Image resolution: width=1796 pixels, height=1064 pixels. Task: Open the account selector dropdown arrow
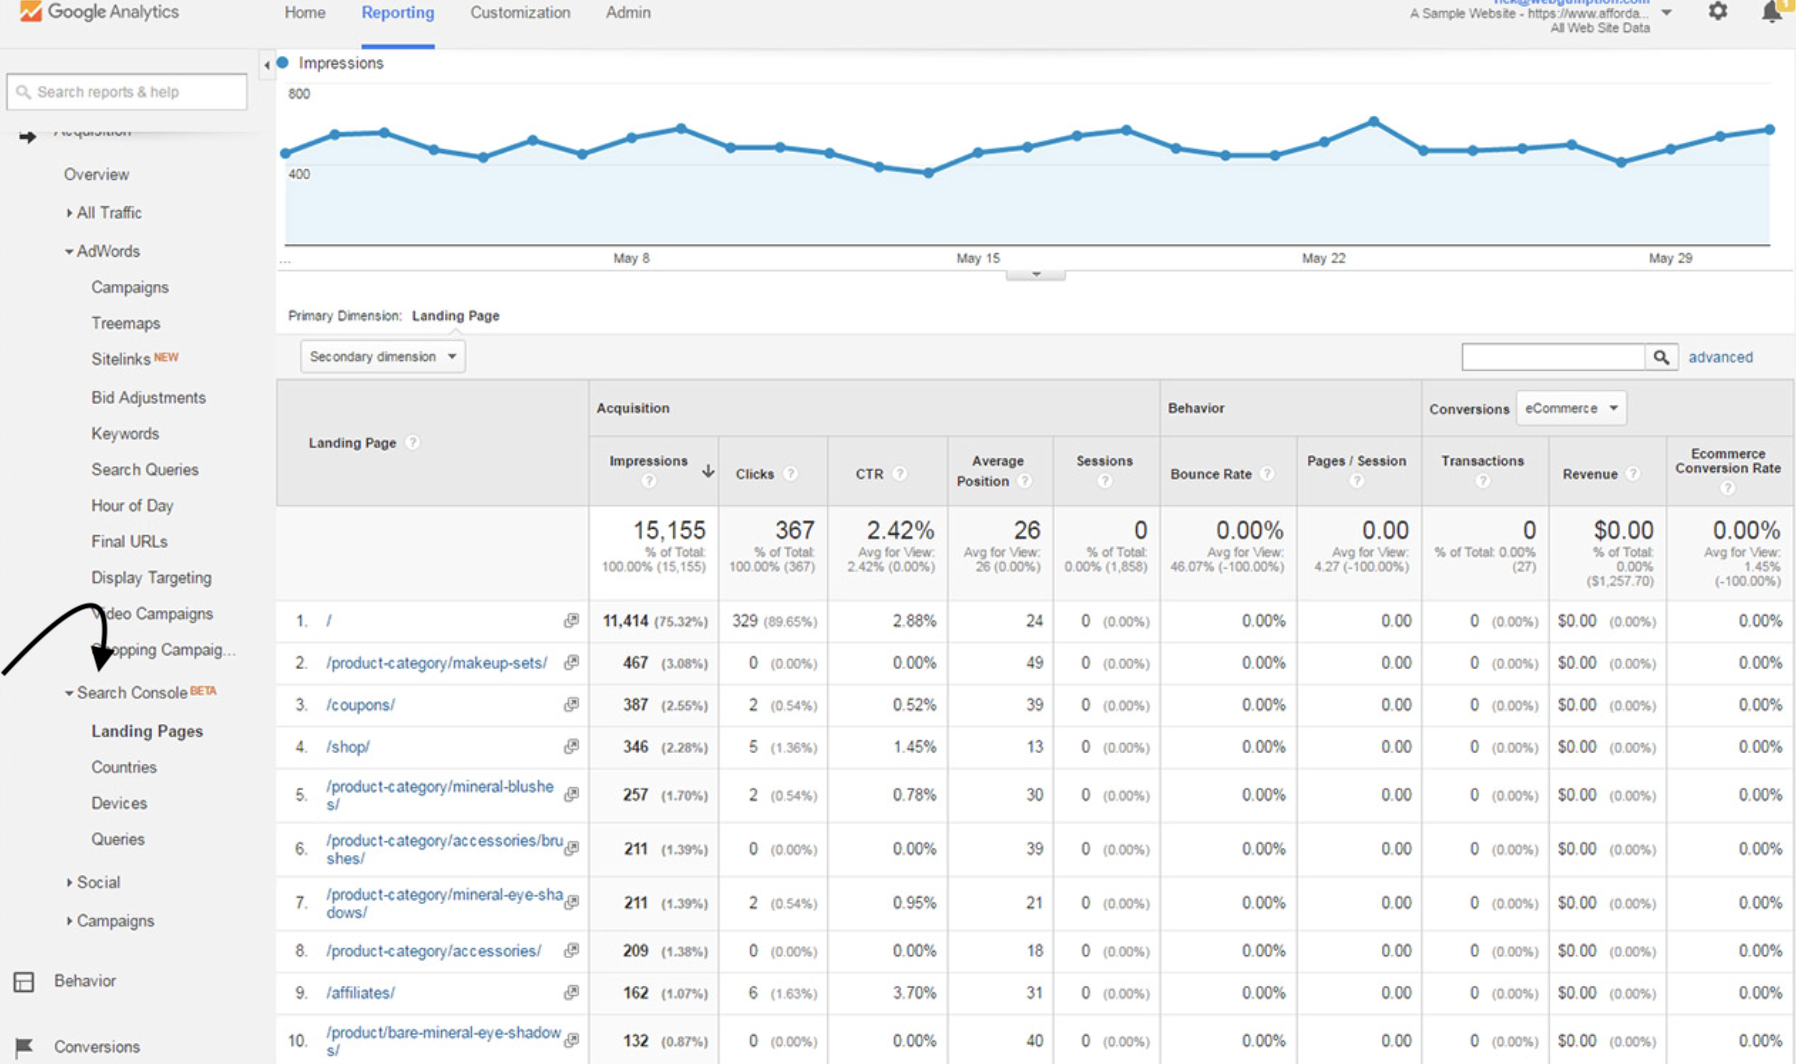coord(1666,13)
